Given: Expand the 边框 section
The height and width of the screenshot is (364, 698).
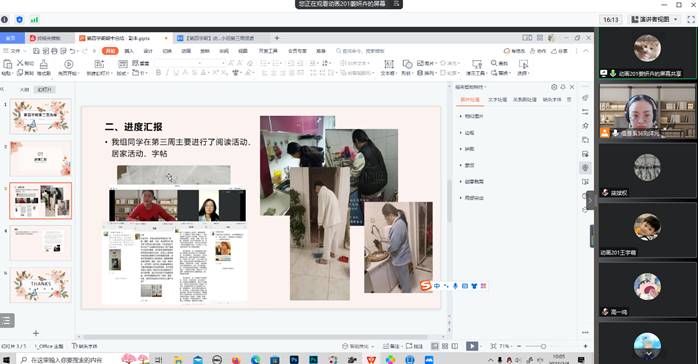Looking at the screenshot, I should [467, 133].
